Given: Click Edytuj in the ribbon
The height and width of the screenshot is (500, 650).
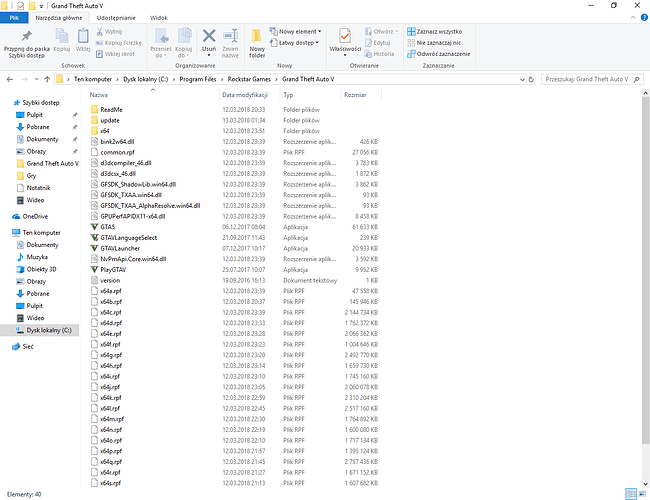Looking at the screenshot, I should [x=377, y=43].
